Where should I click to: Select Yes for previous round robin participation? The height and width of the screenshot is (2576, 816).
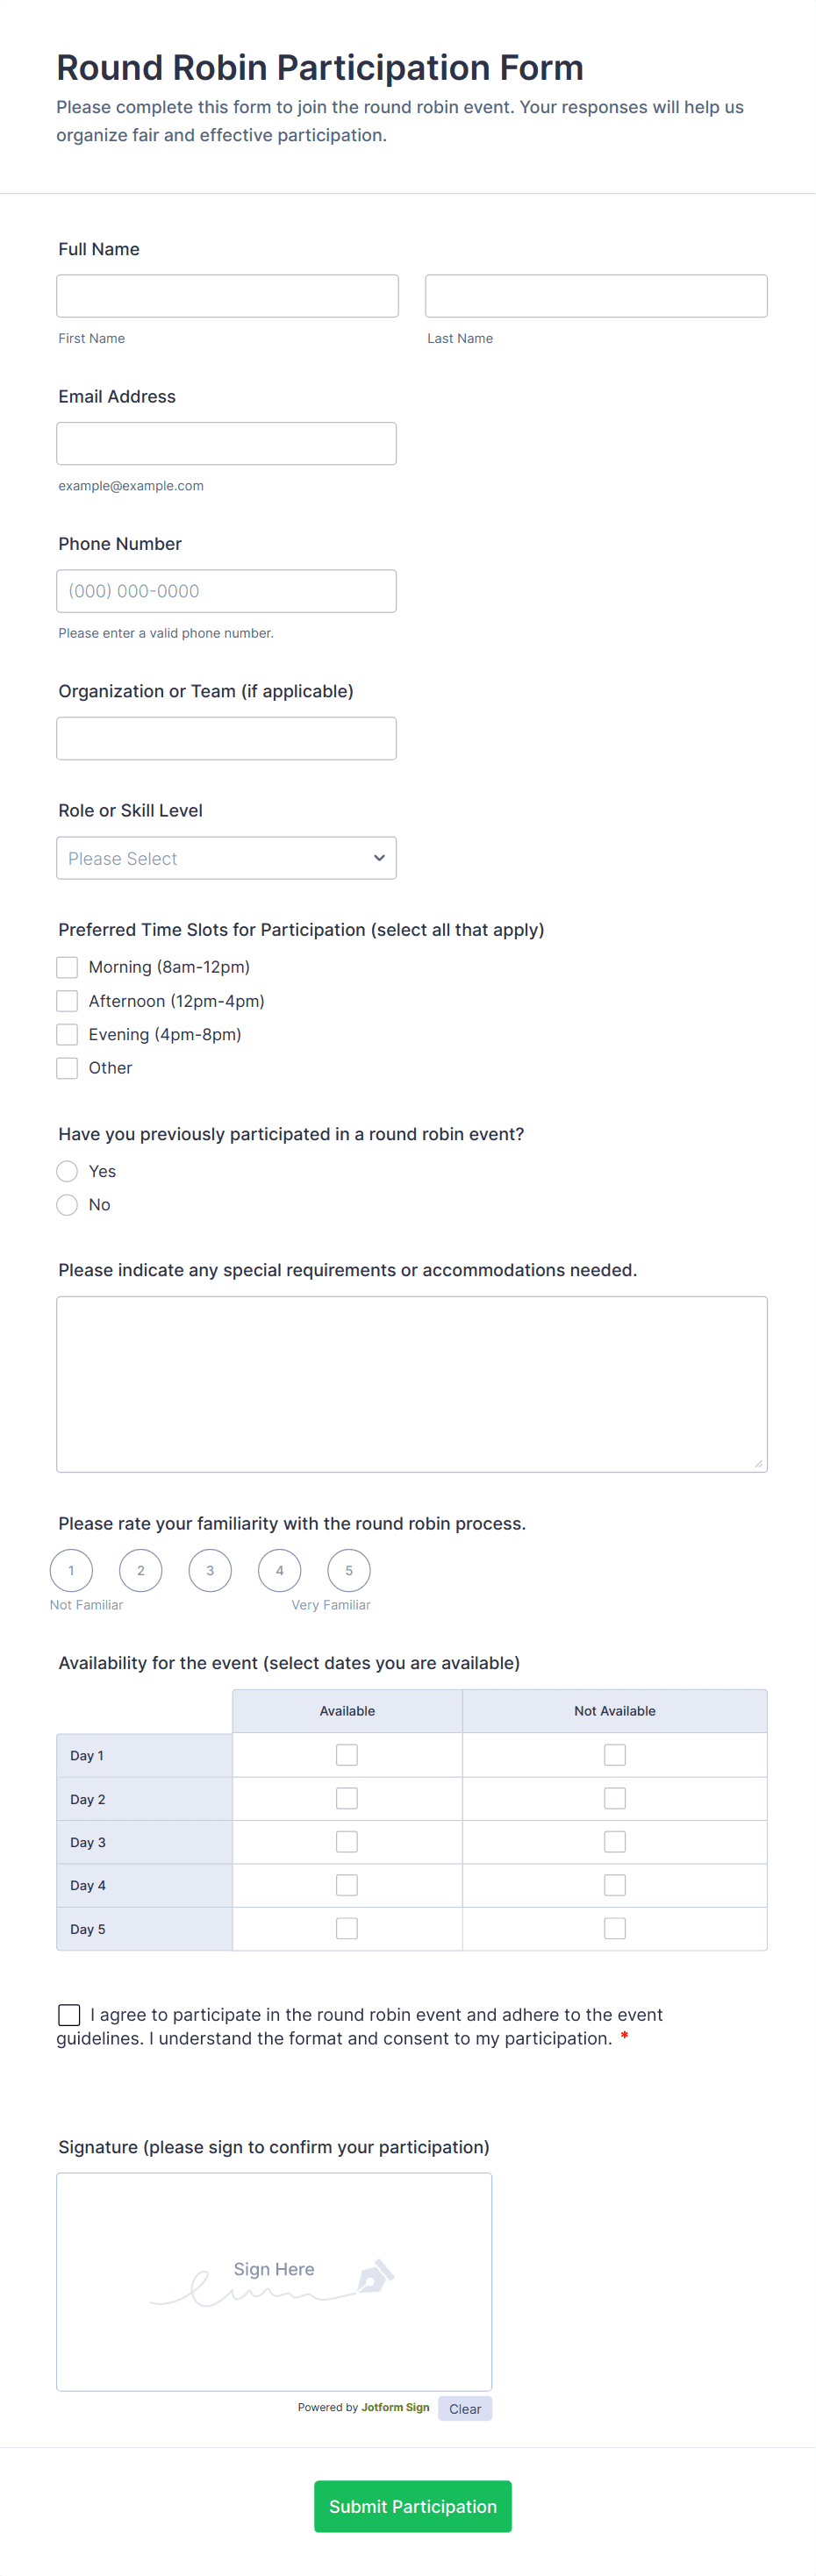tap(67, 1170)
